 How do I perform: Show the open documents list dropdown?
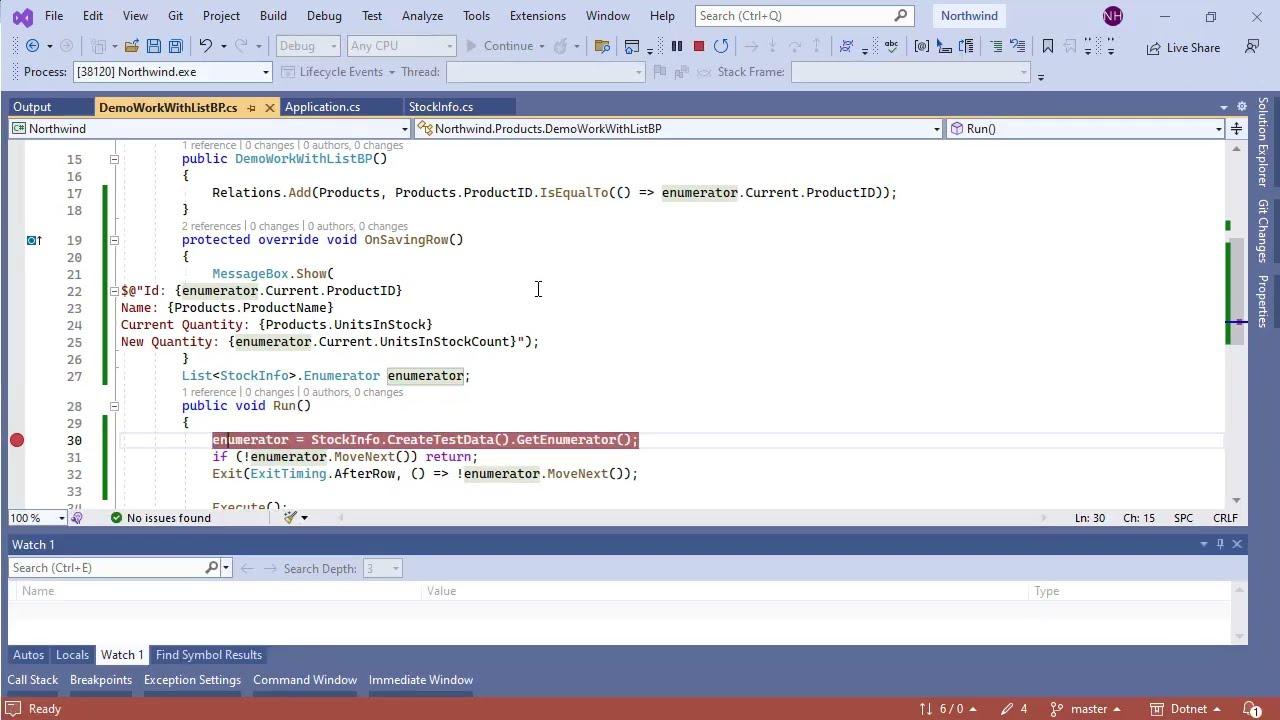tap(1224, 107)
